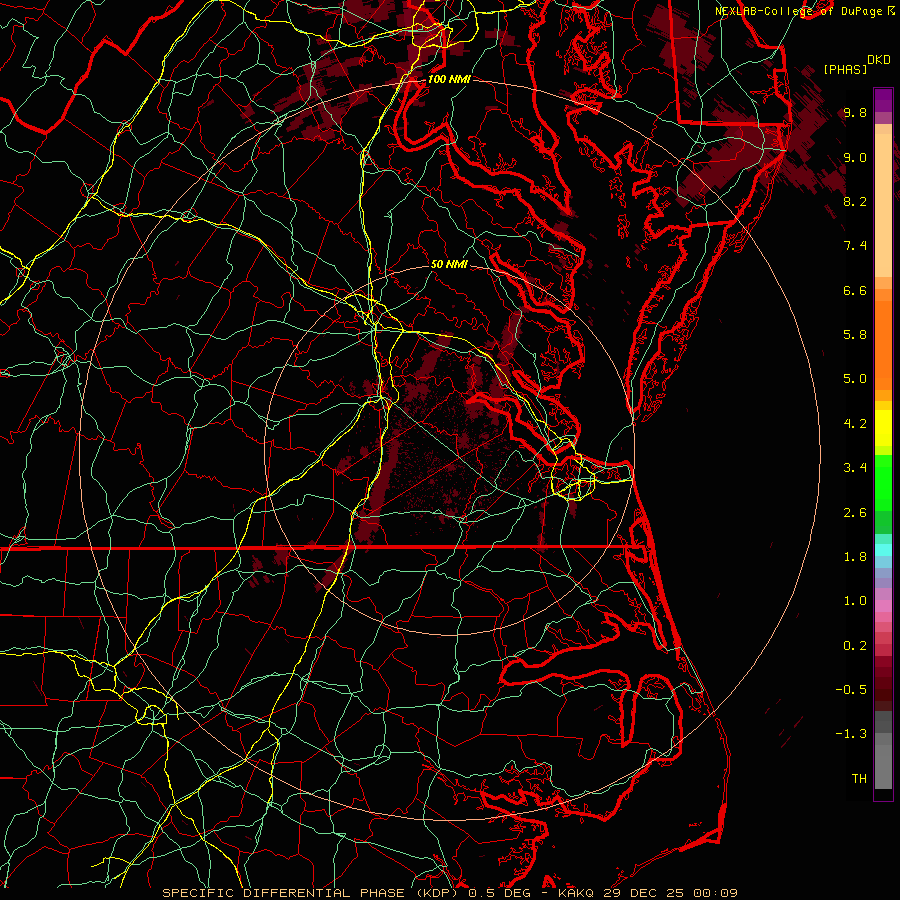Click the 1.0 value on the color scale
Image resolution: width=900 pixels, height=900 pixels.
tap(855, 601)
